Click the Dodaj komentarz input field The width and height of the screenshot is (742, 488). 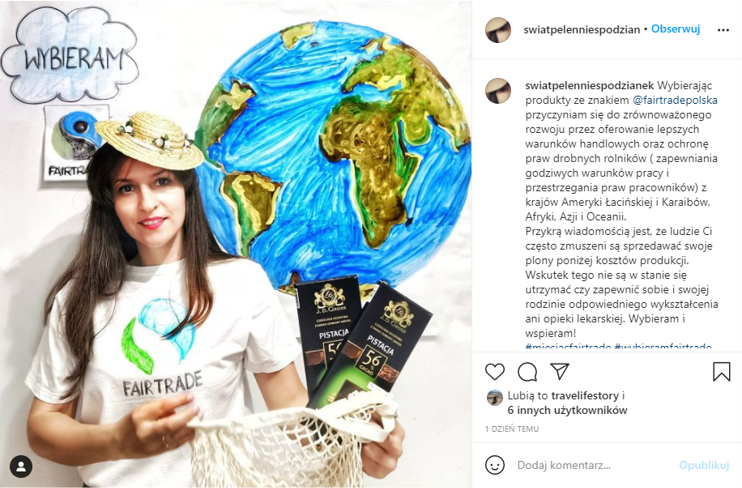coord(592,465)
